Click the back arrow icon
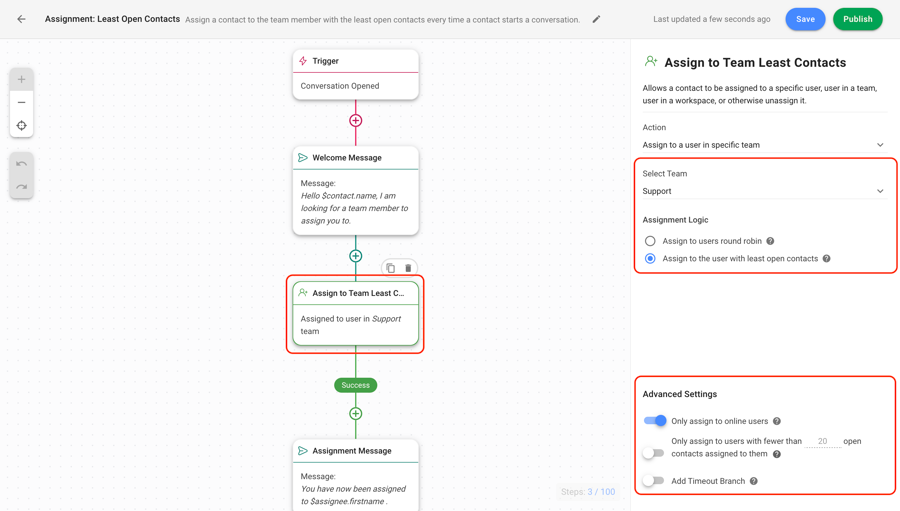This screenshot has width=900, height=511. pos(21,19)
